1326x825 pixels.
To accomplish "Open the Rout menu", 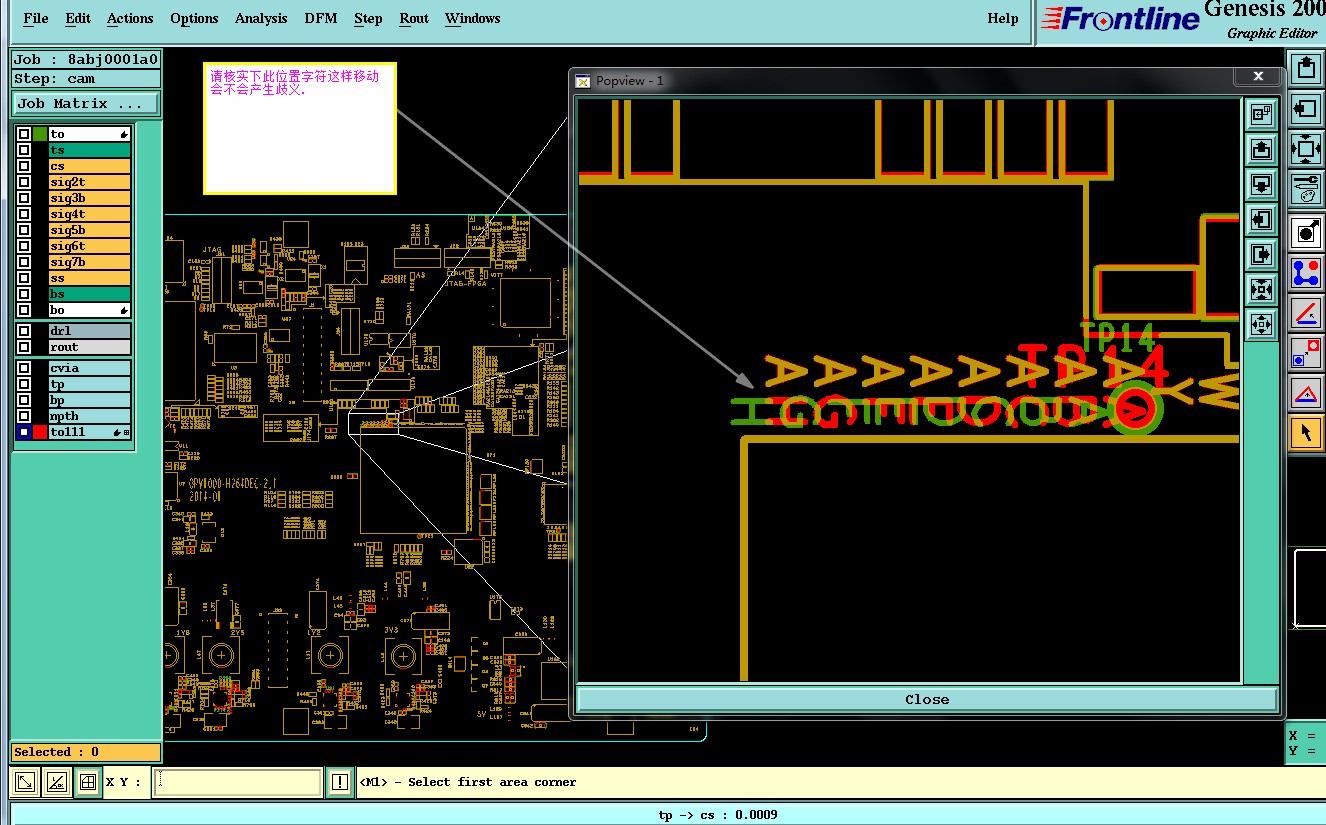I will click(414, 18).
